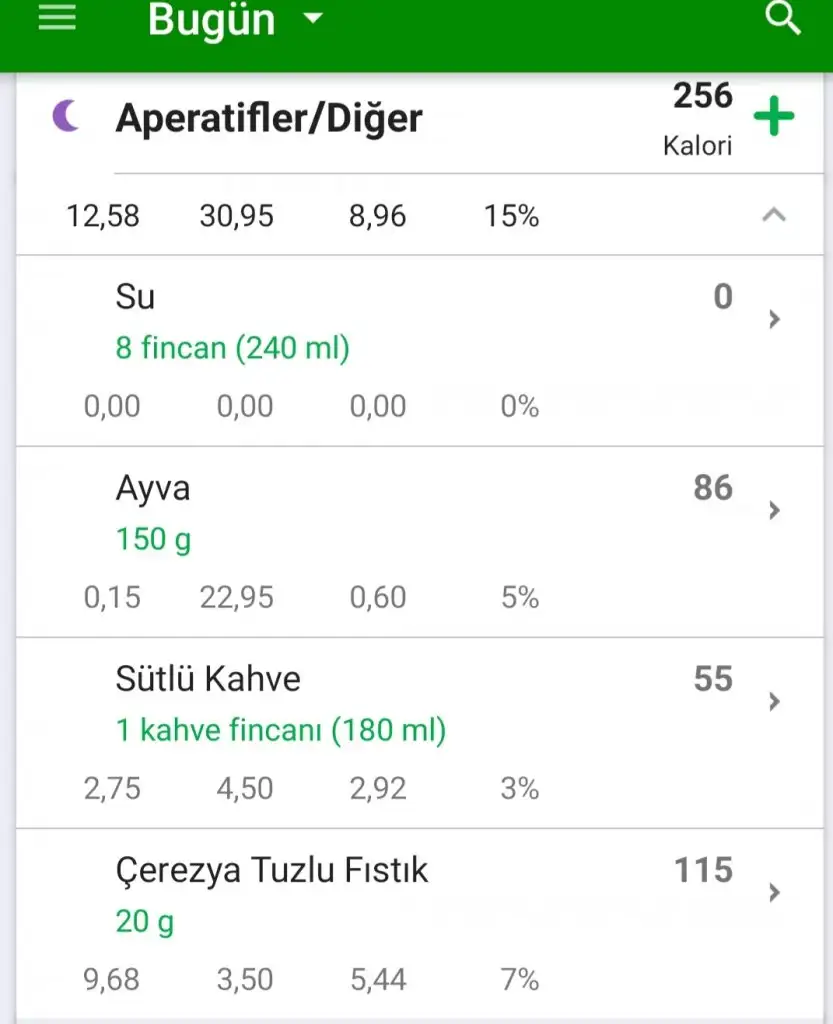Image resolution: width=833 pixels, height=1024 pixels.
Task: Select the Aperatifler/Diğer meal heading
Action: pos(269,119)
